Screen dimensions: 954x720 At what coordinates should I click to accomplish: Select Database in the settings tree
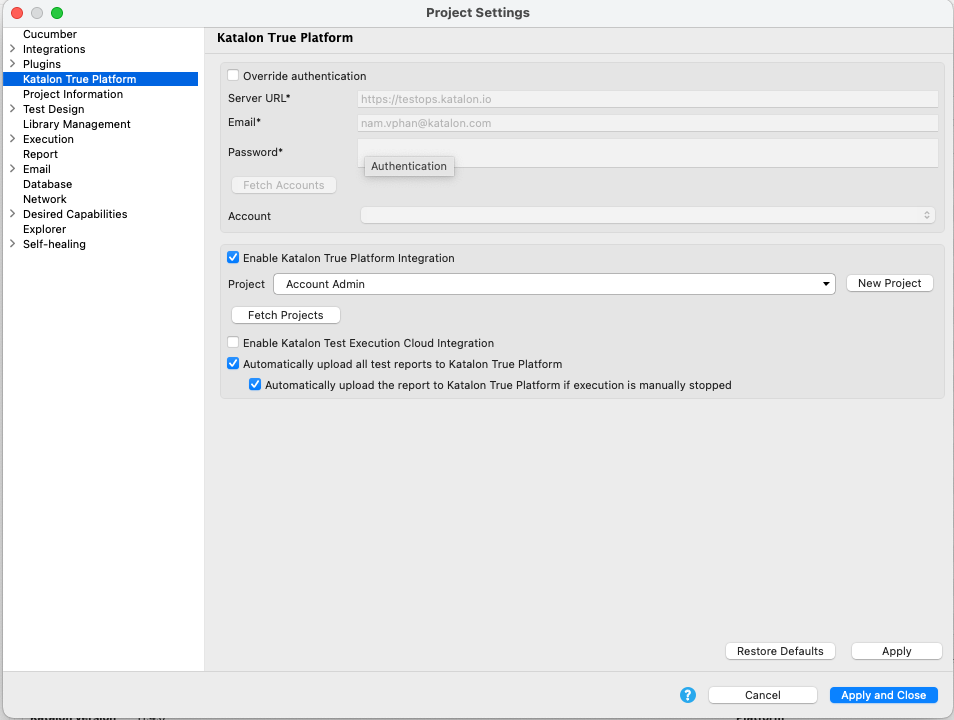(x=47, y=184)
